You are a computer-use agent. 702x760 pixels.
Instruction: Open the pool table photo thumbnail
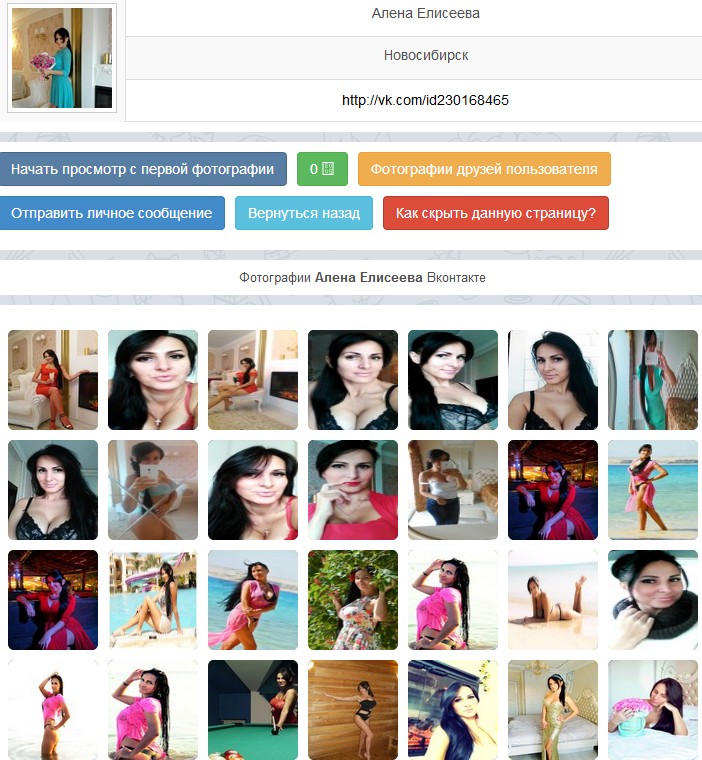(253, 708)
